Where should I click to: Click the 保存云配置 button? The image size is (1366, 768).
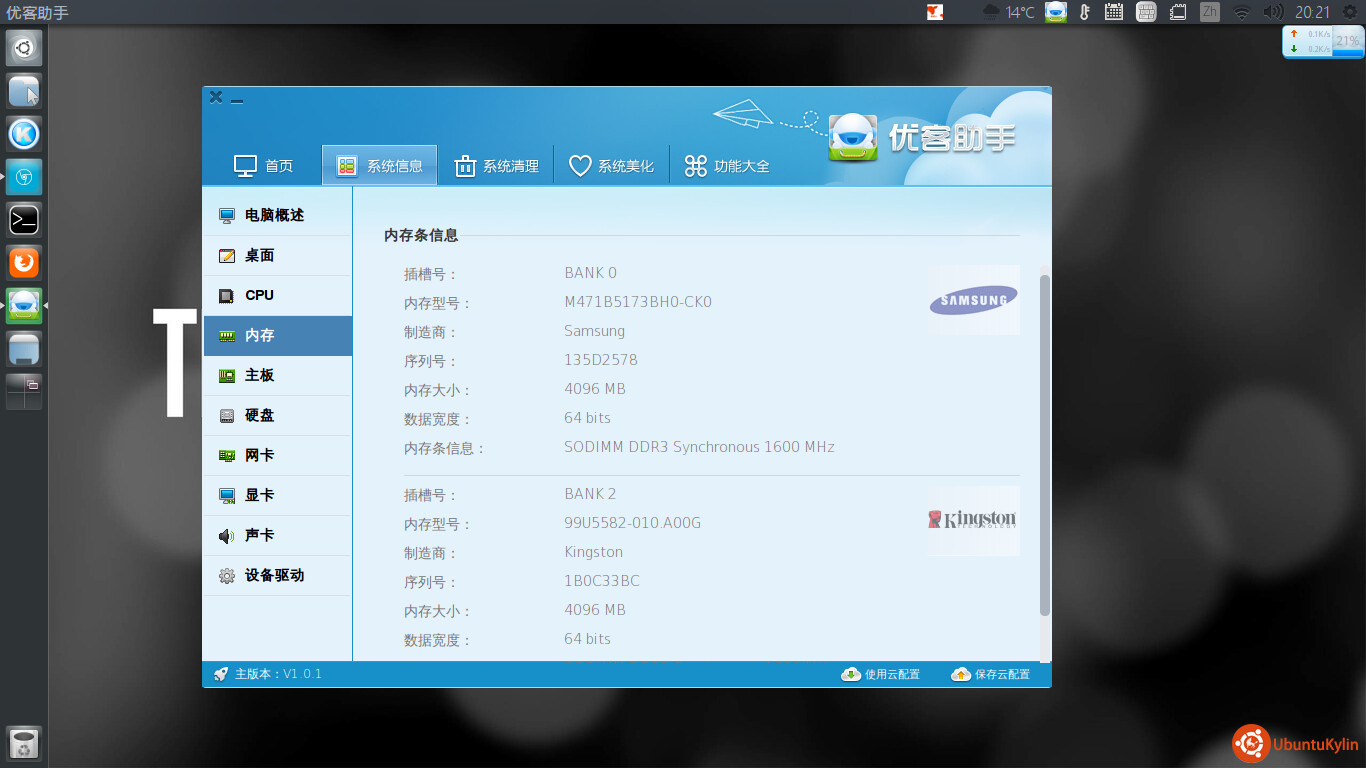pos(991,674)
